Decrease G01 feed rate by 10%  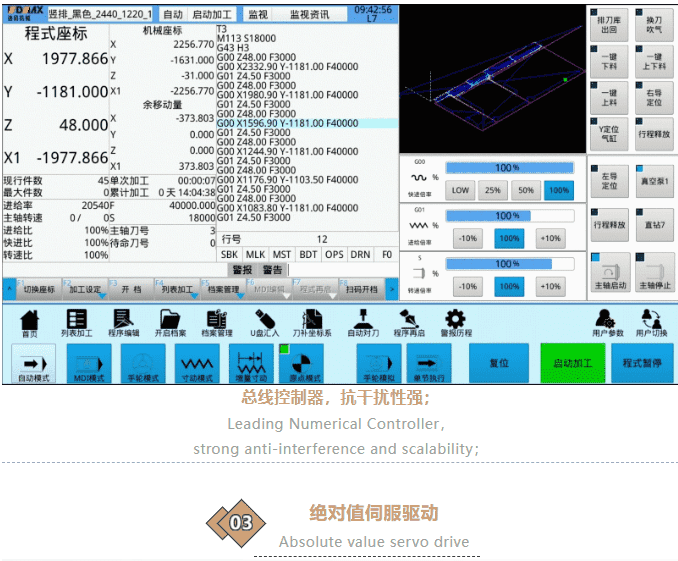tap(467, 238)
